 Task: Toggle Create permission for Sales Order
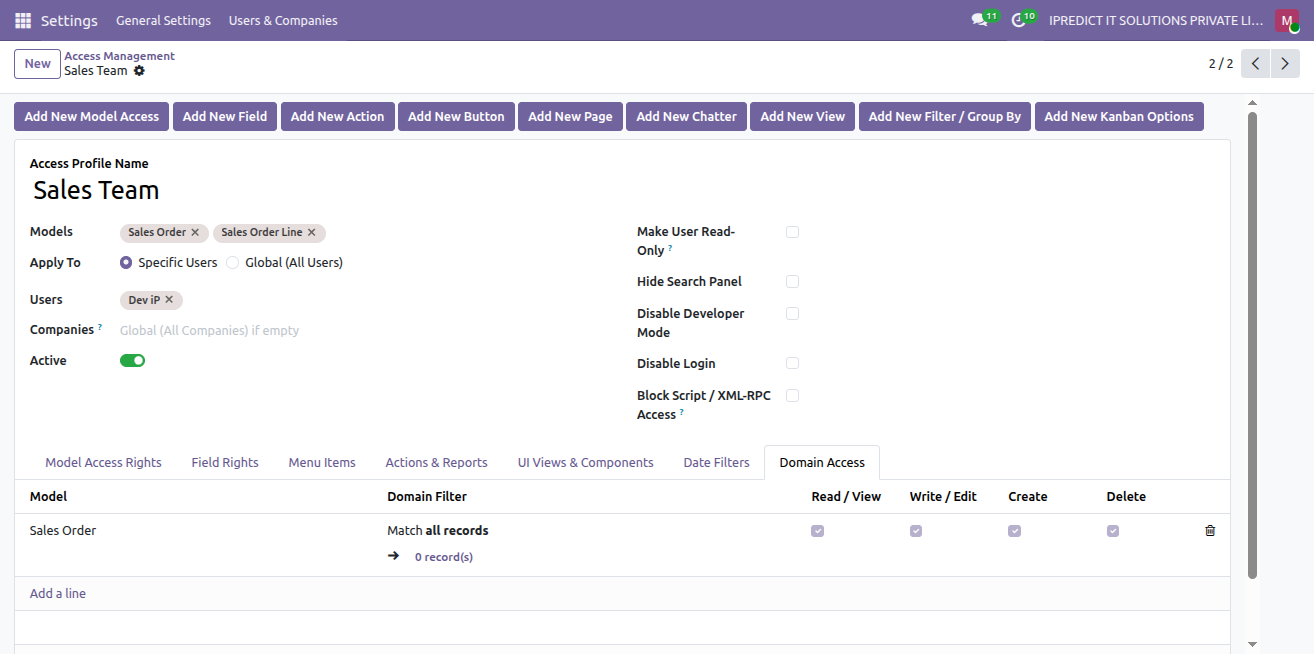click(1015, 531)
